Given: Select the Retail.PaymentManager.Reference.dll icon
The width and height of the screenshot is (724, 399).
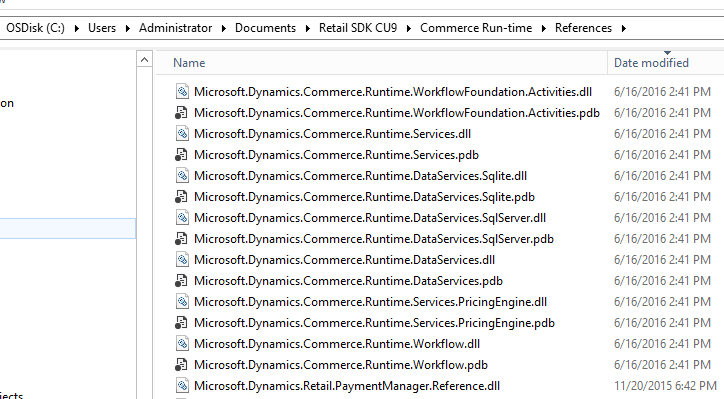Looking at the screenshot, I should point(182,386).
